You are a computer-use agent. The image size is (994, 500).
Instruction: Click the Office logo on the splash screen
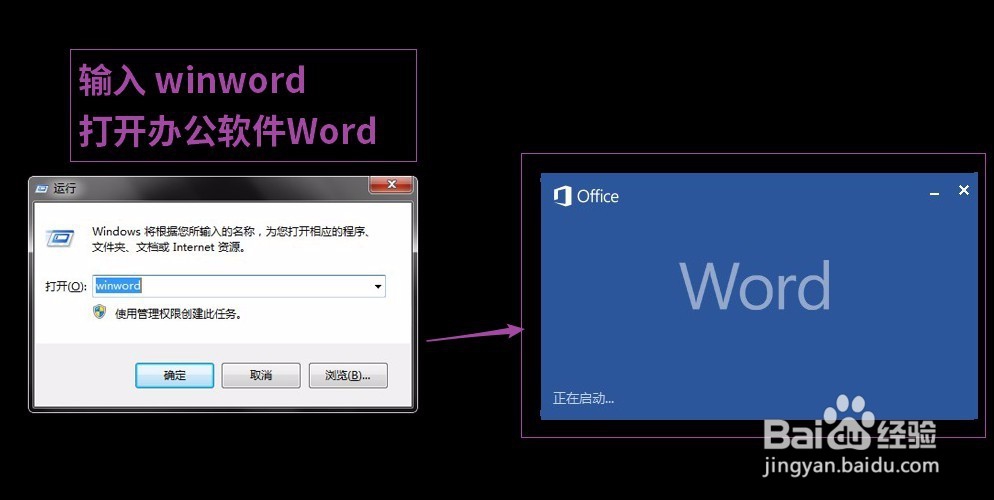586,196
